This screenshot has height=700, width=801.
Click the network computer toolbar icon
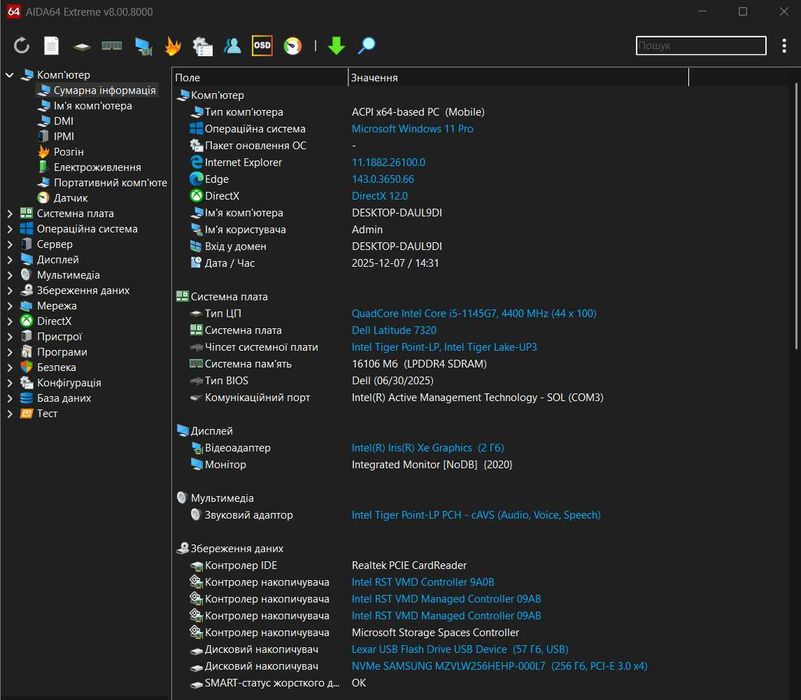tap(144, 46)
